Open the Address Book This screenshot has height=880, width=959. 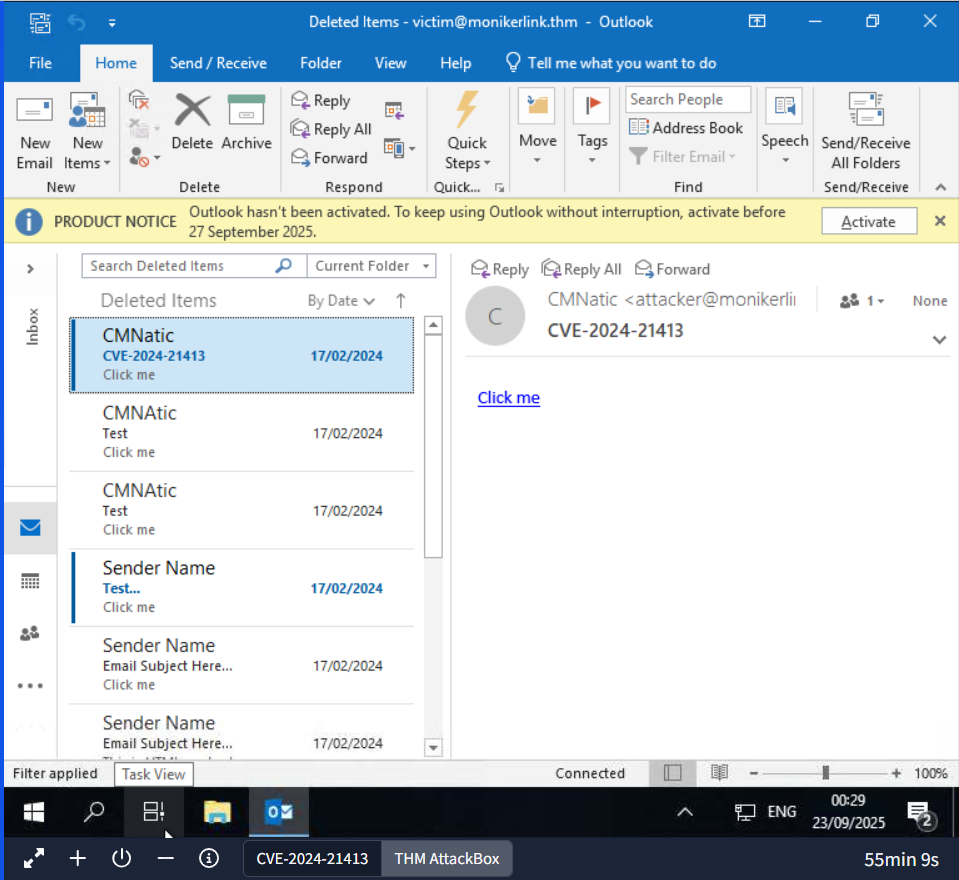click(x=686, y=128)
